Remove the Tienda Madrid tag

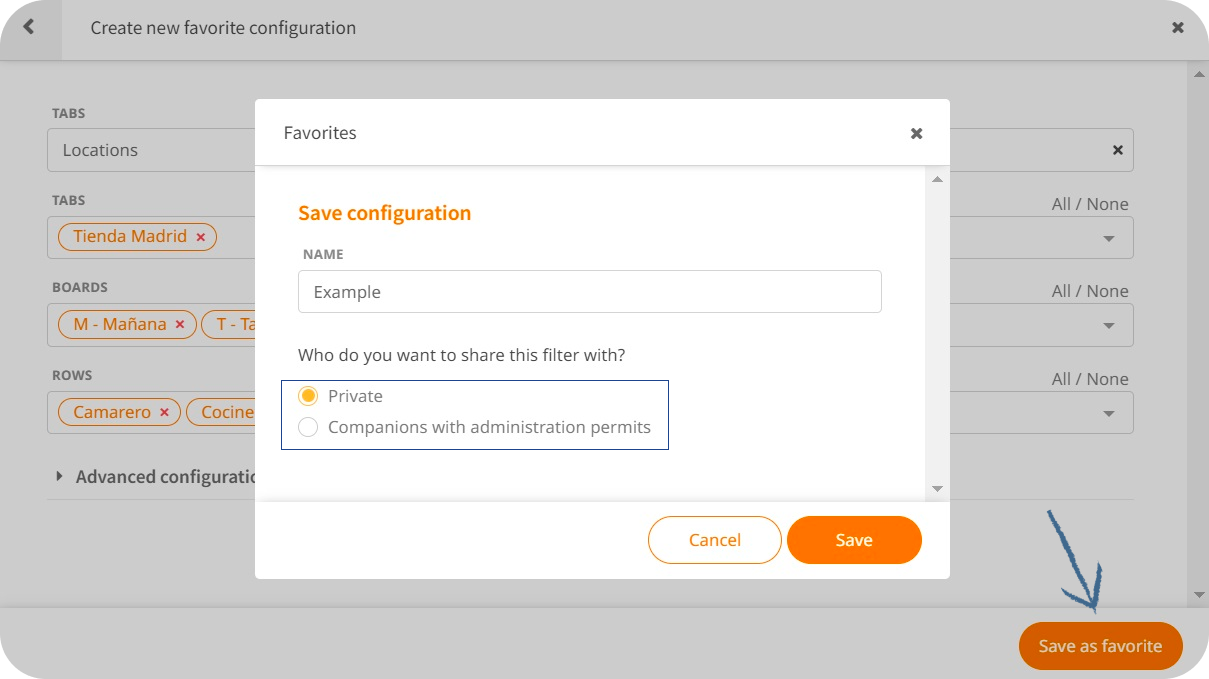(x=200, y=237)
